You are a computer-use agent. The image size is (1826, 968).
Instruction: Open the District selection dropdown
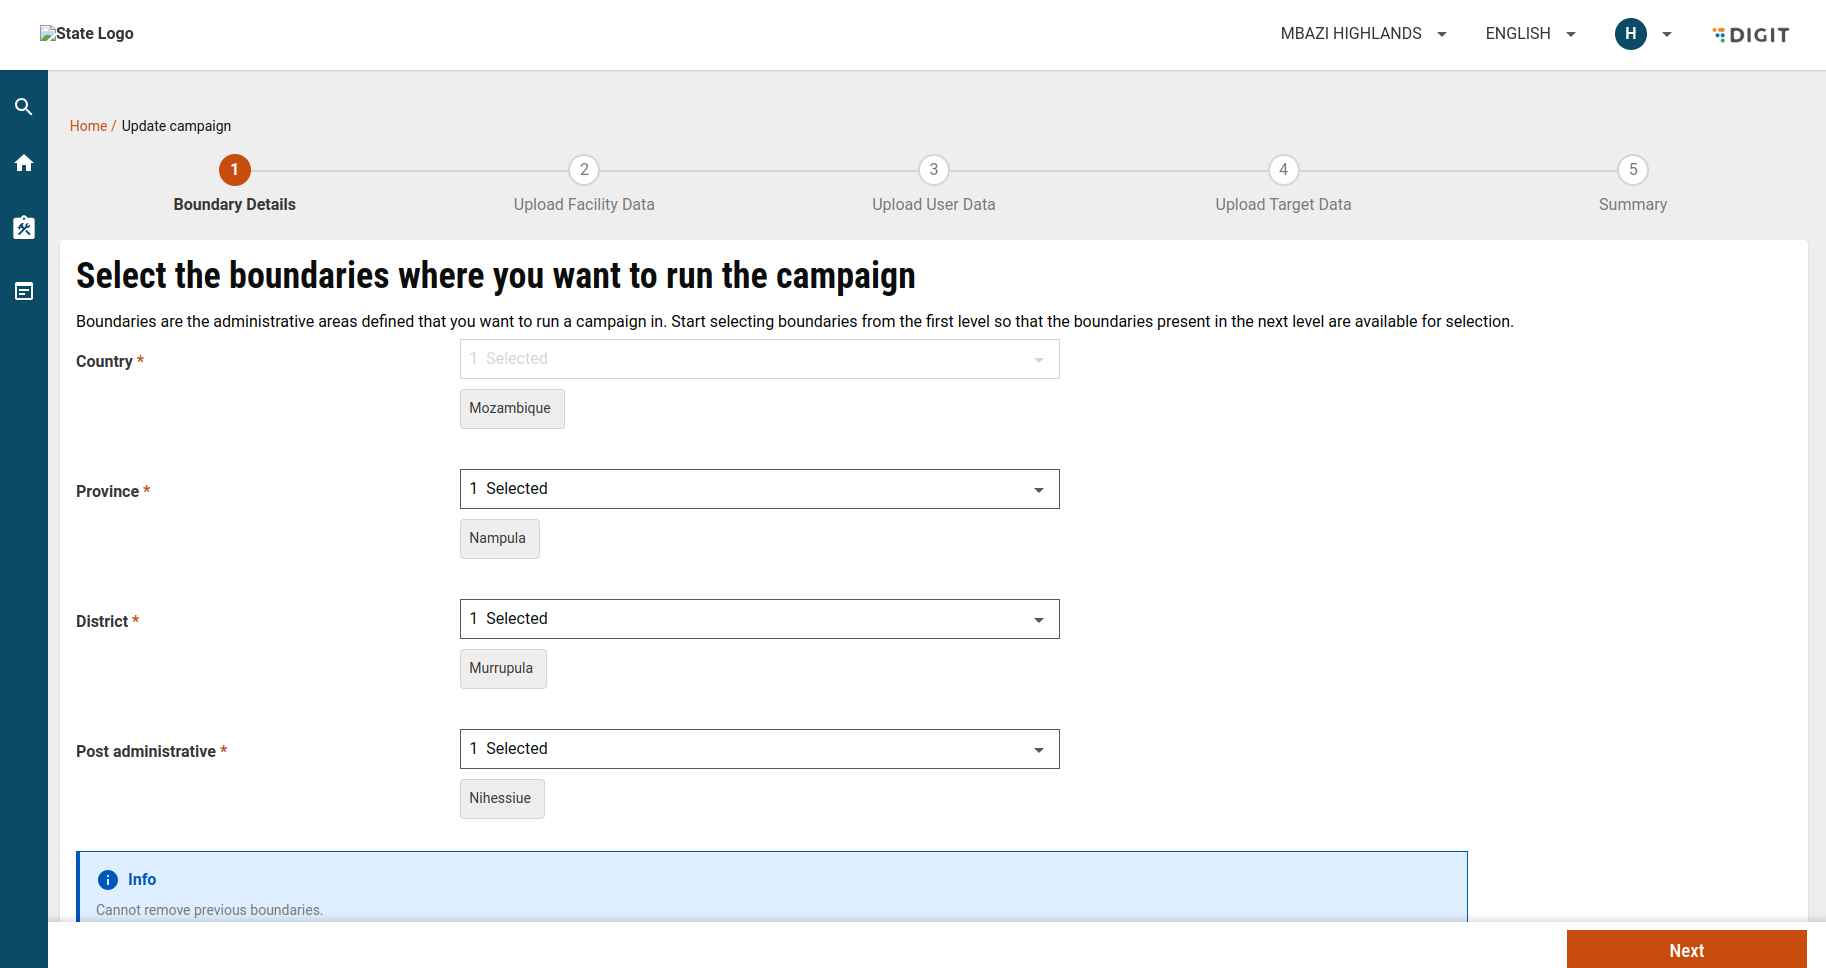click(x=759, y=619)
